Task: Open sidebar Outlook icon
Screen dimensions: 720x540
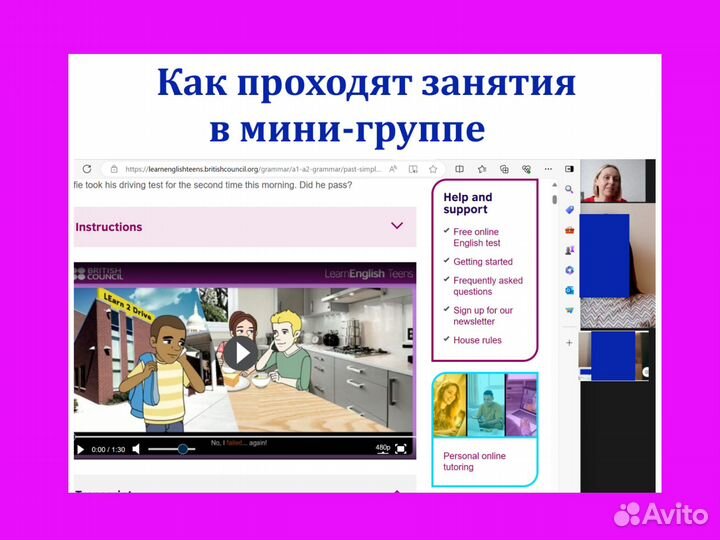Action: pyautogui.click(x=569, y=290)
